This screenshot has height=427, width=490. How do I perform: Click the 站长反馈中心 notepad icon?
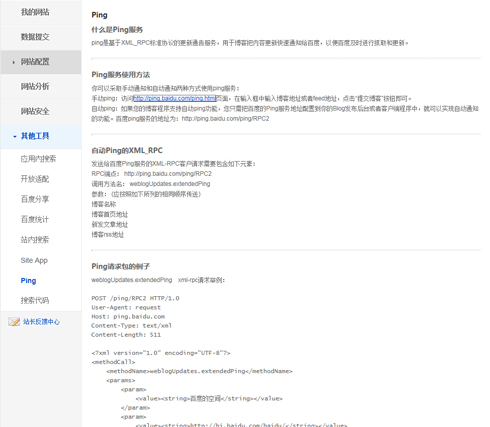pyautogui.click(x=14, y=322)
